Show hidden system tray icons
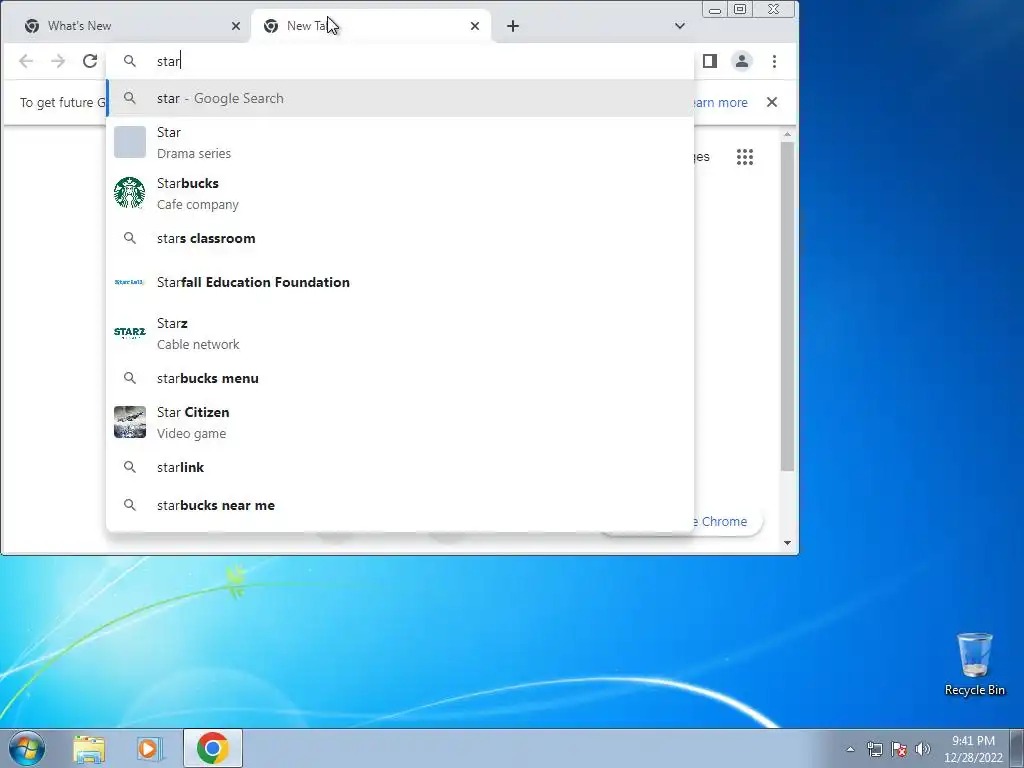 coord(850,749)
